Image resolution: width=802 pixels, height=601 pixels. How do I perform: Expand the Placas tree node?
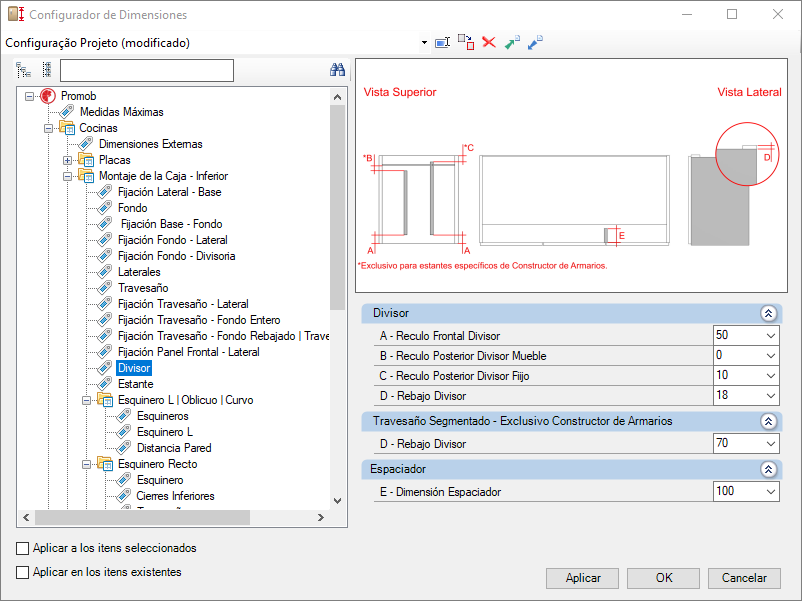[68, 160]
